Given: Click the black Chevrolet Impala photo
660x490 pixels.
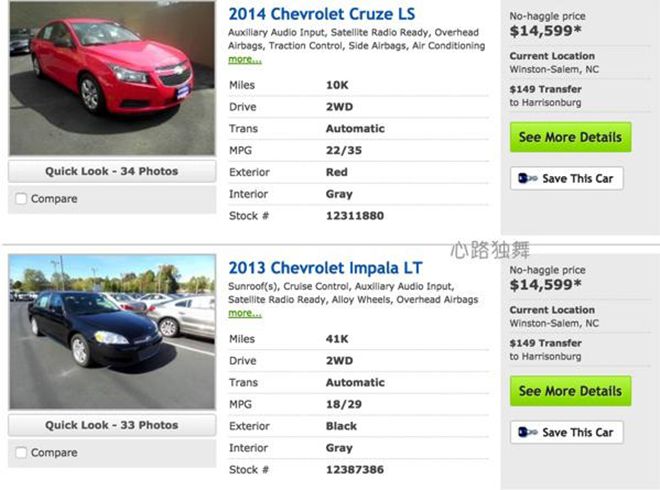Looking at the screenshot, I should [x=112, y=332].
